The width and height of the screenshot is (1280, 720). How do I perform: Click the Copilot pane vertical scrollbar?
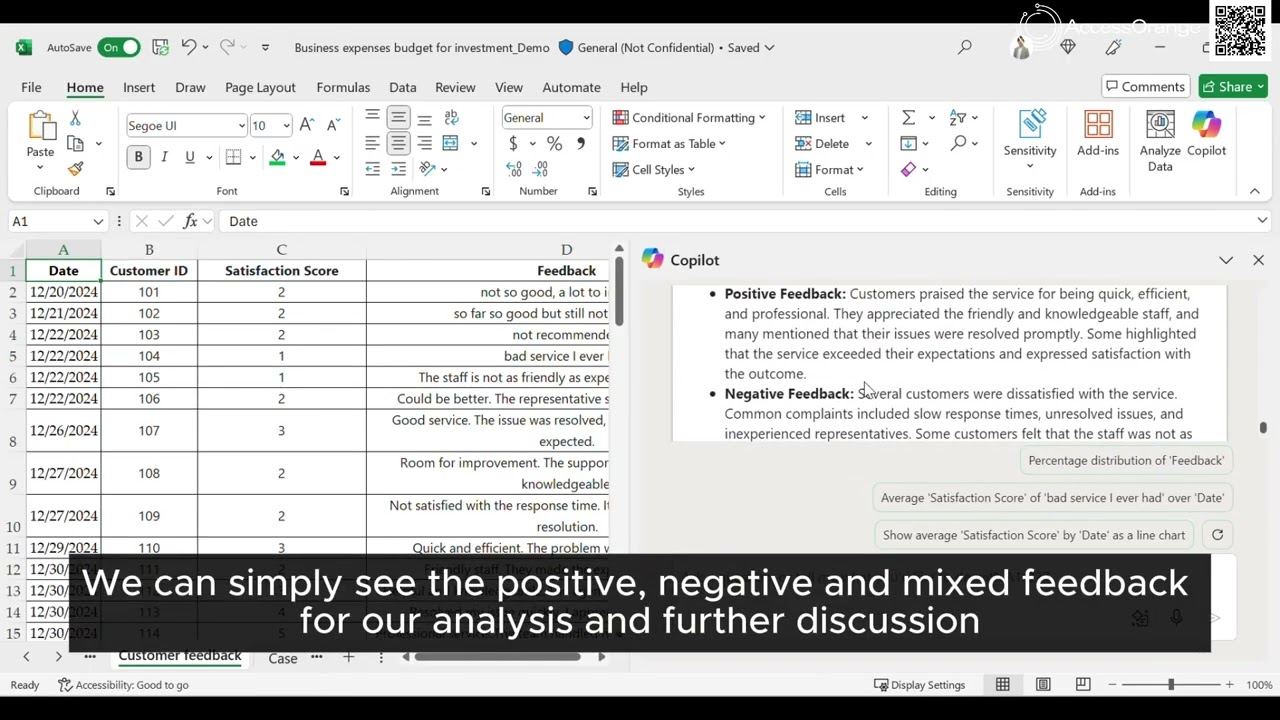(1263, 428)
